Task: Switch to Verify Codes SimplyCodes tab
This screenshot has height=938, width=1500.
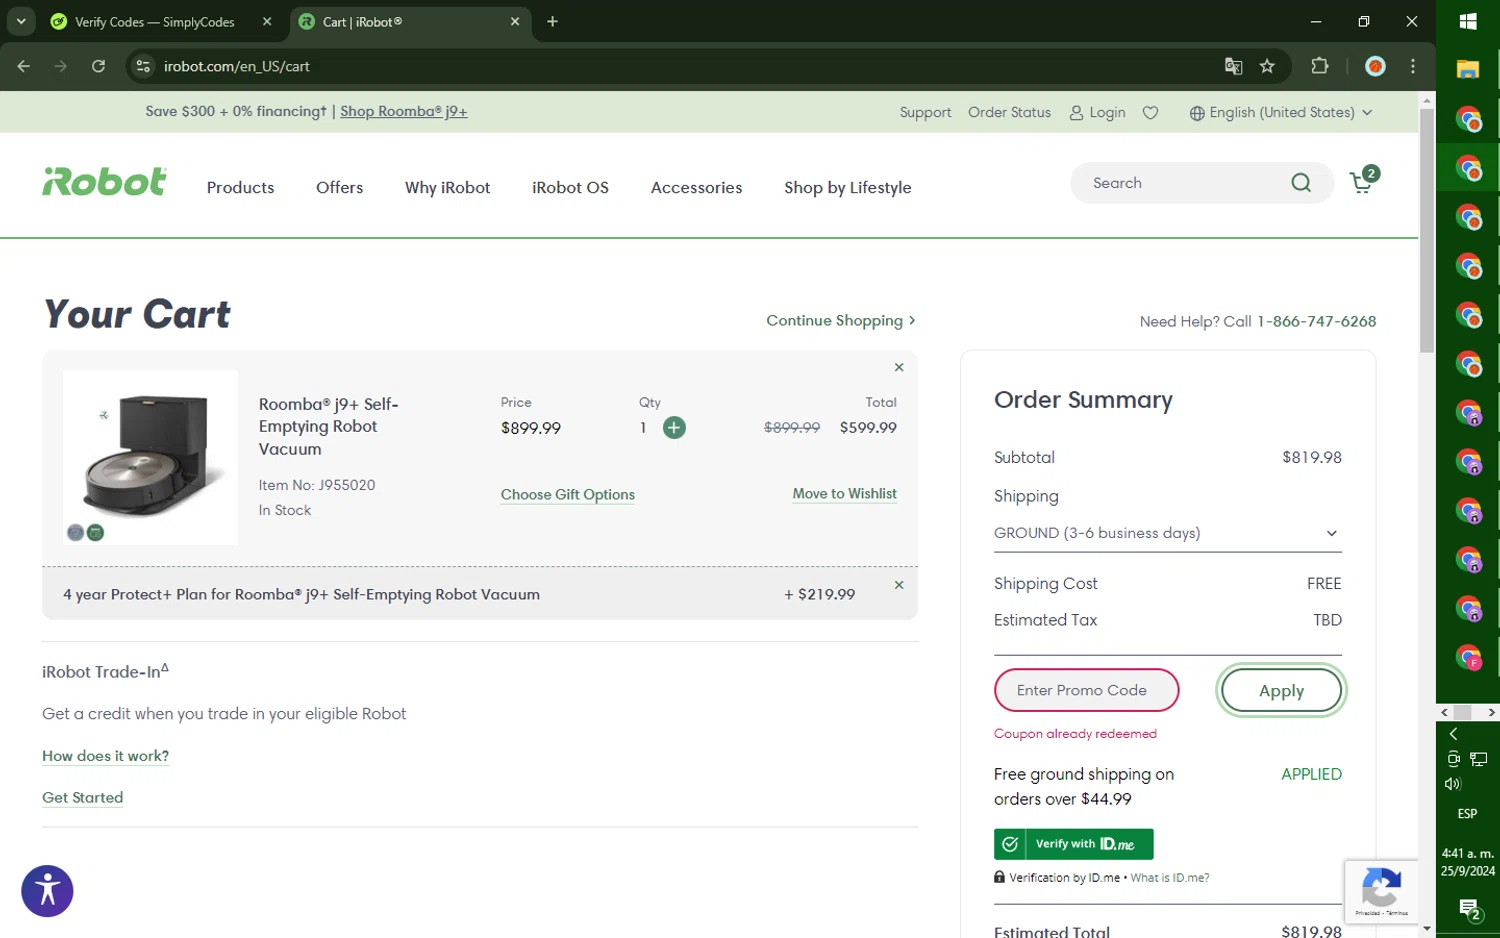Action: (x=155, y=22)
